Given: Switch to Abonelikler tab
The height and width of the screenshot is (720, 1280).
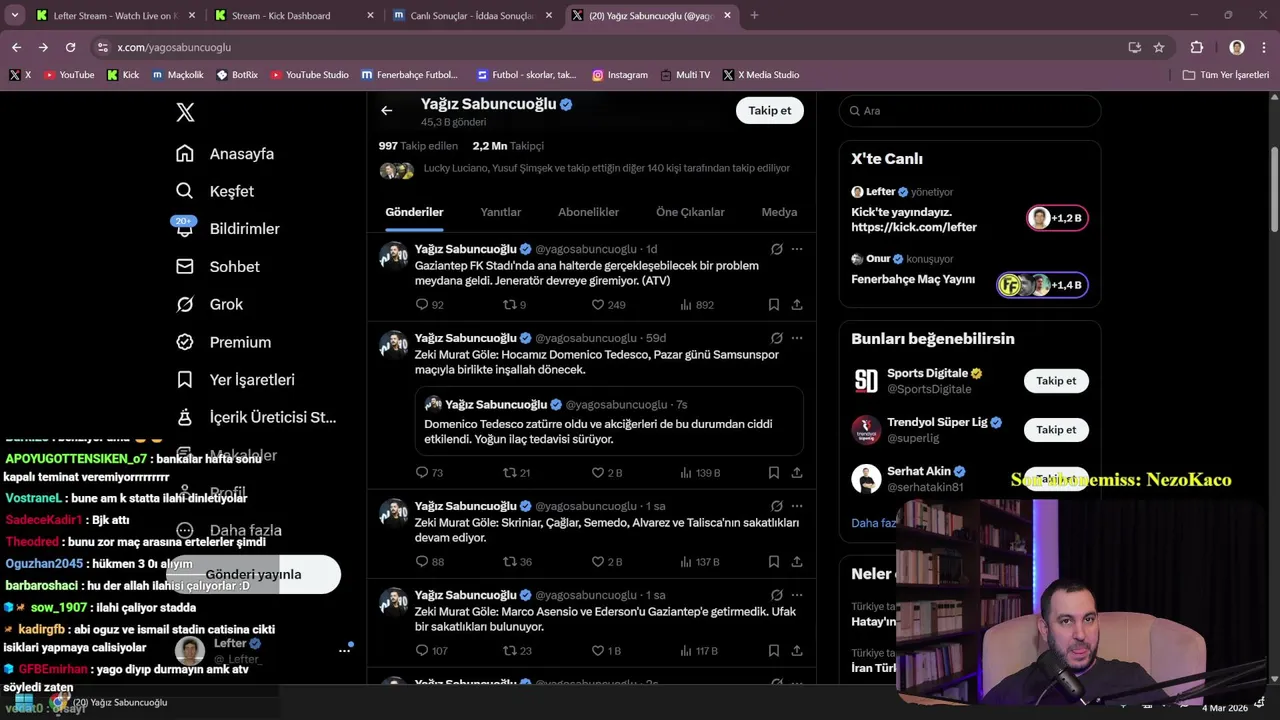Looking at the screenshot, I should (x=588, y=212).
